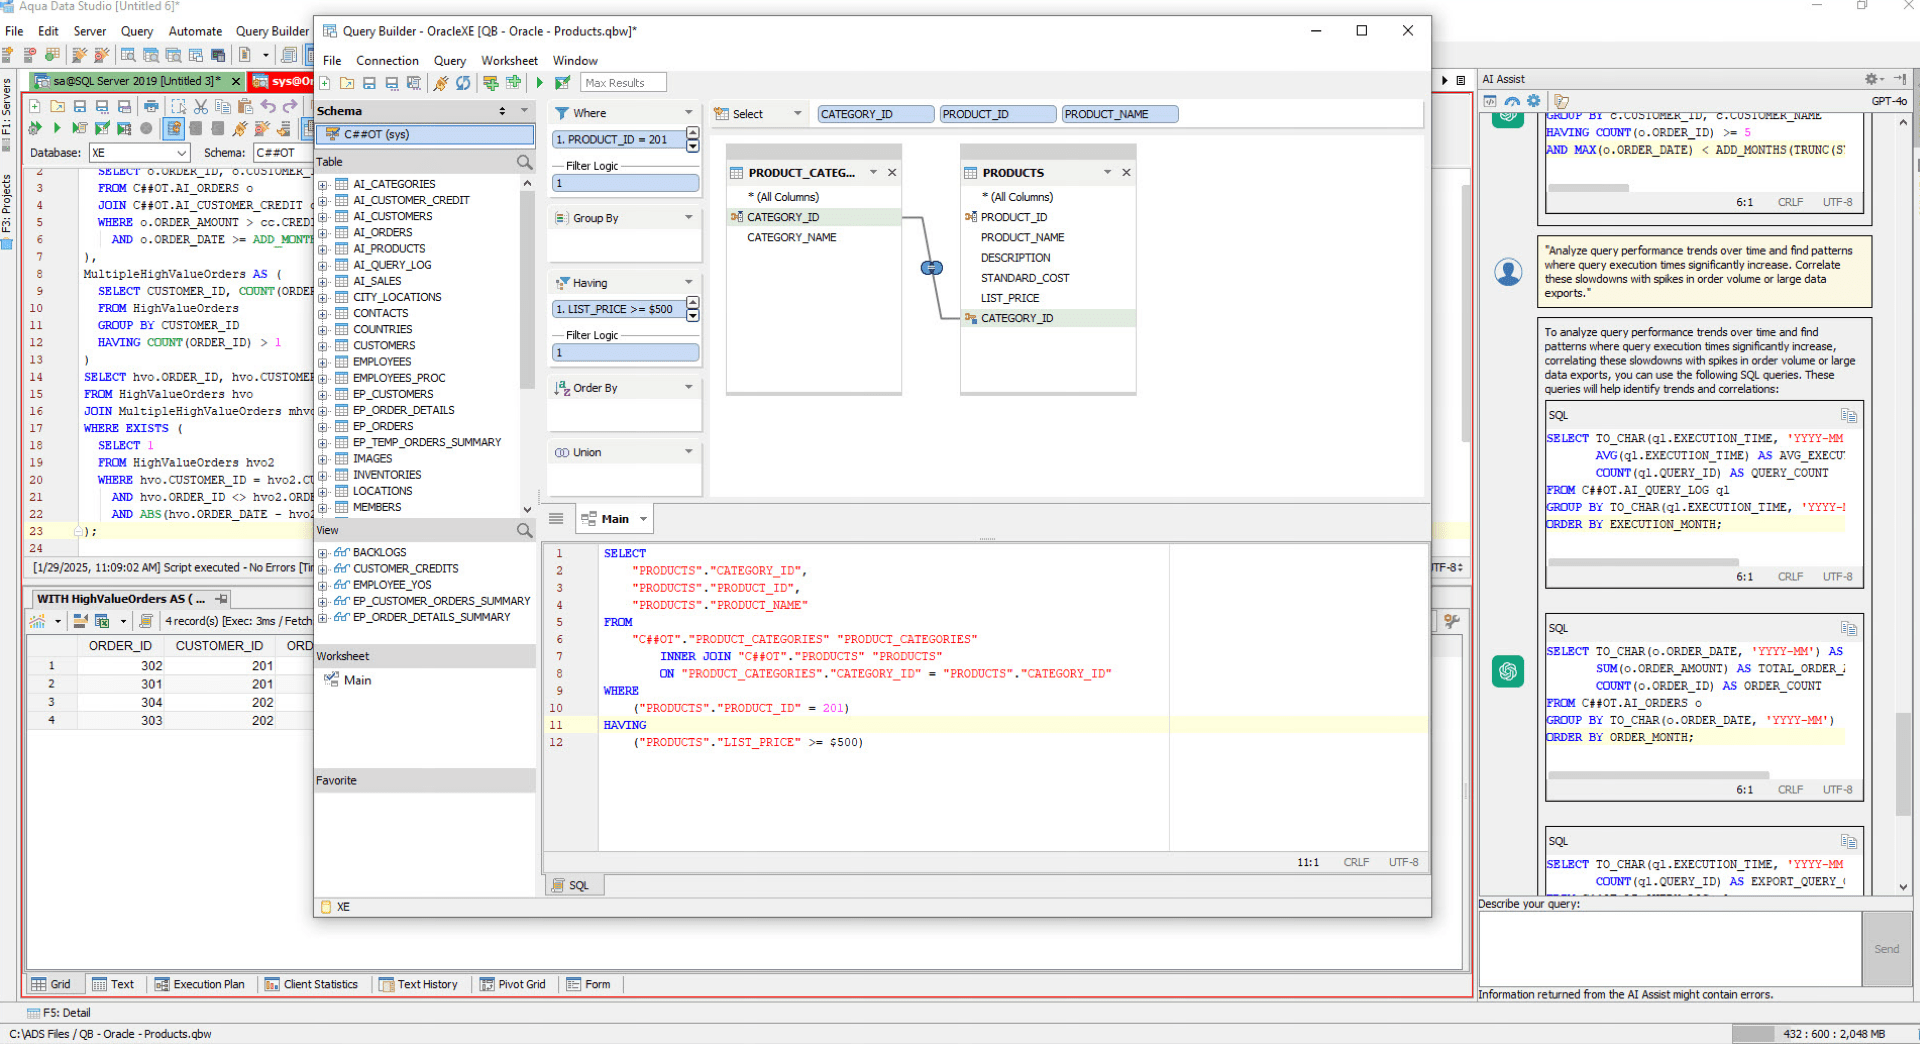Click inside the Describe your query field

pos(1670,948)
